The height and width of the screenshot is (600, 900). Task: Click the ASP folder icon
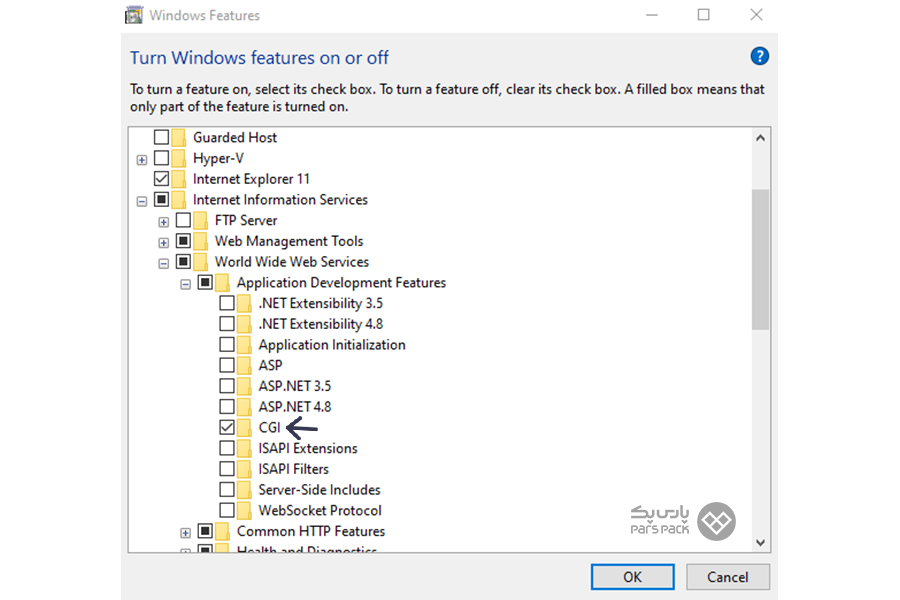click(x=244, y=366)
